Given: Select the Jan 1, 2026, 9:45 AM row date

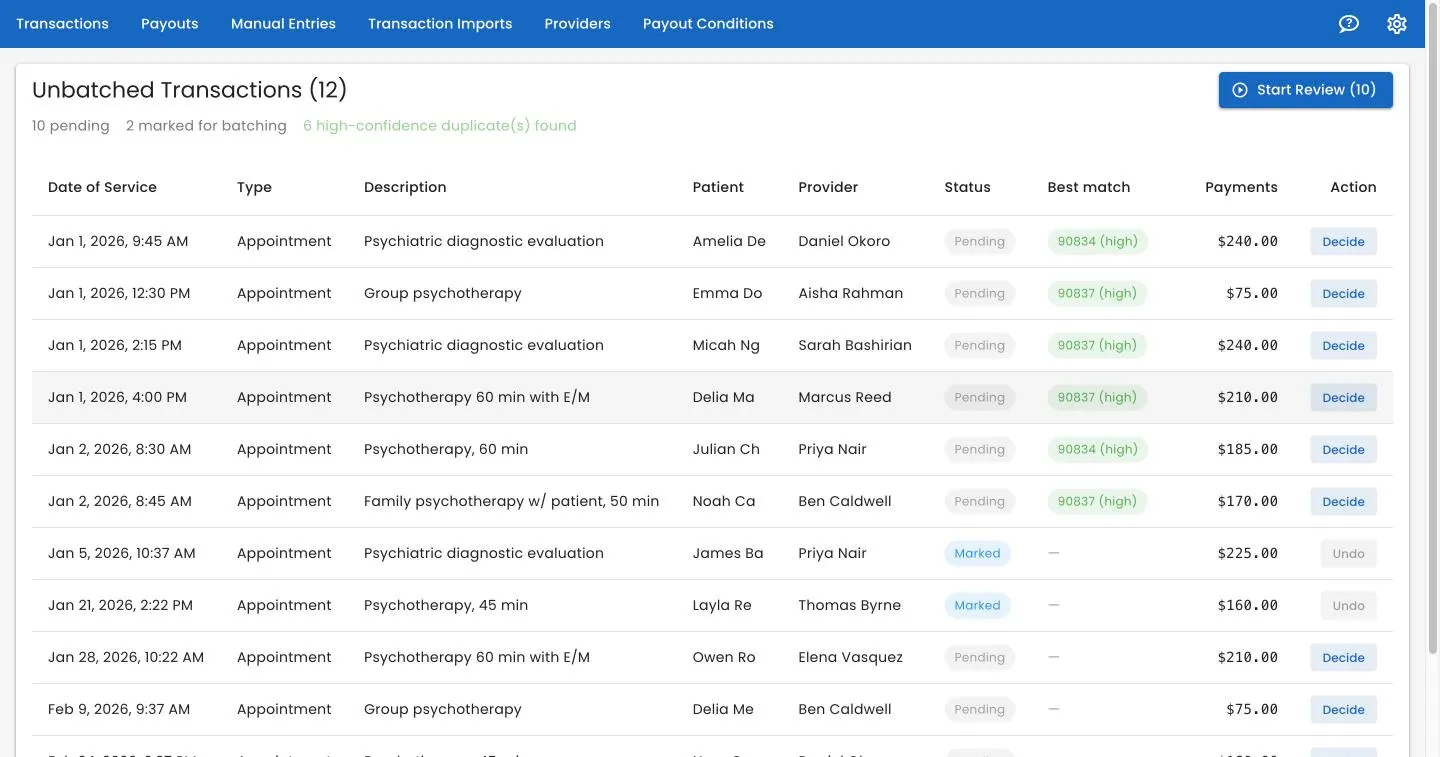Looking at the screenshot, I should 118,241.
